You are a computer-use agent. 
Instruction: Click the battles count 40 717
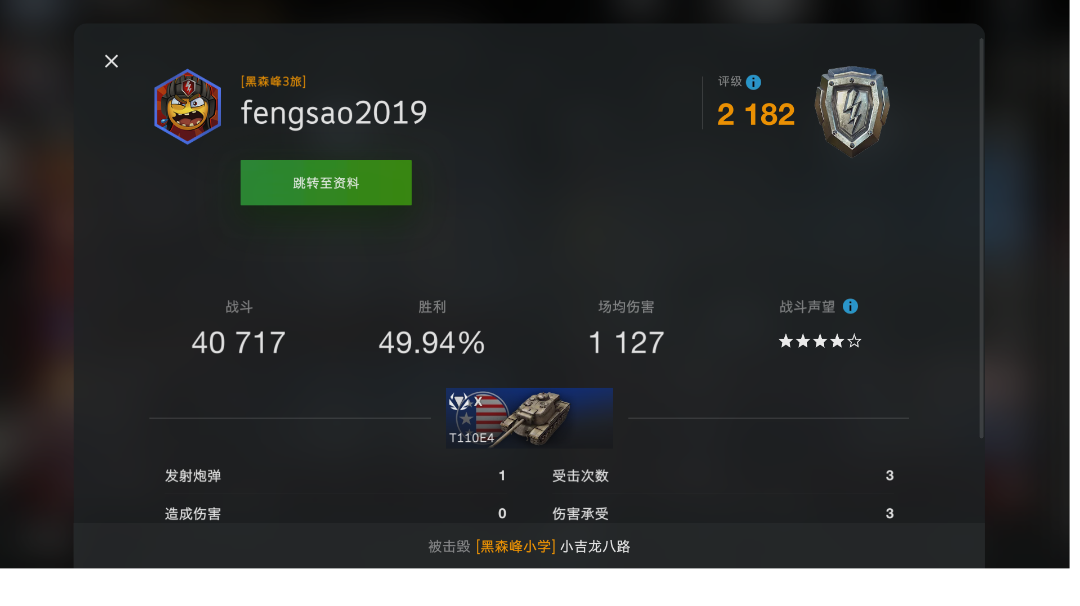coord(238,342)
